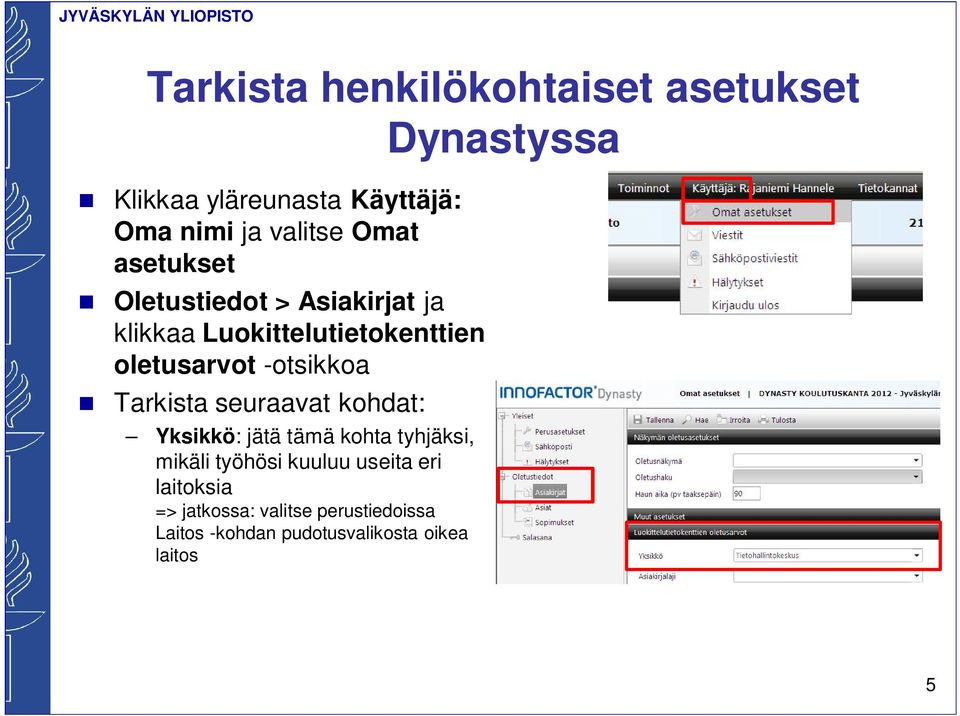The image size is (960, 716).
Task: Open the Toiminnot menu
Action: pos(643,188)
